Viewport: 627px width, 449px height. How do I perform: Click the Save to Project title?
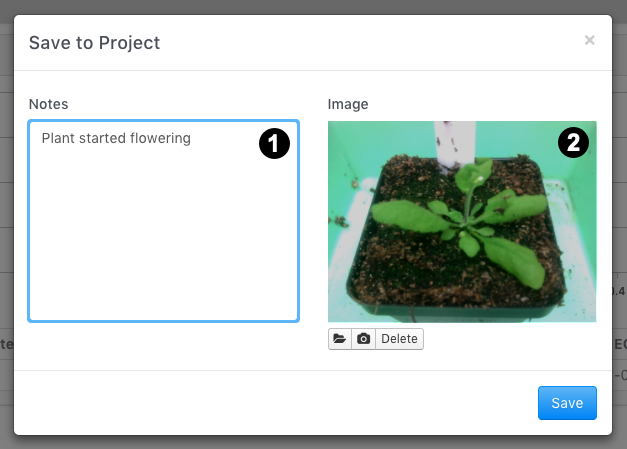pos(94,43)
